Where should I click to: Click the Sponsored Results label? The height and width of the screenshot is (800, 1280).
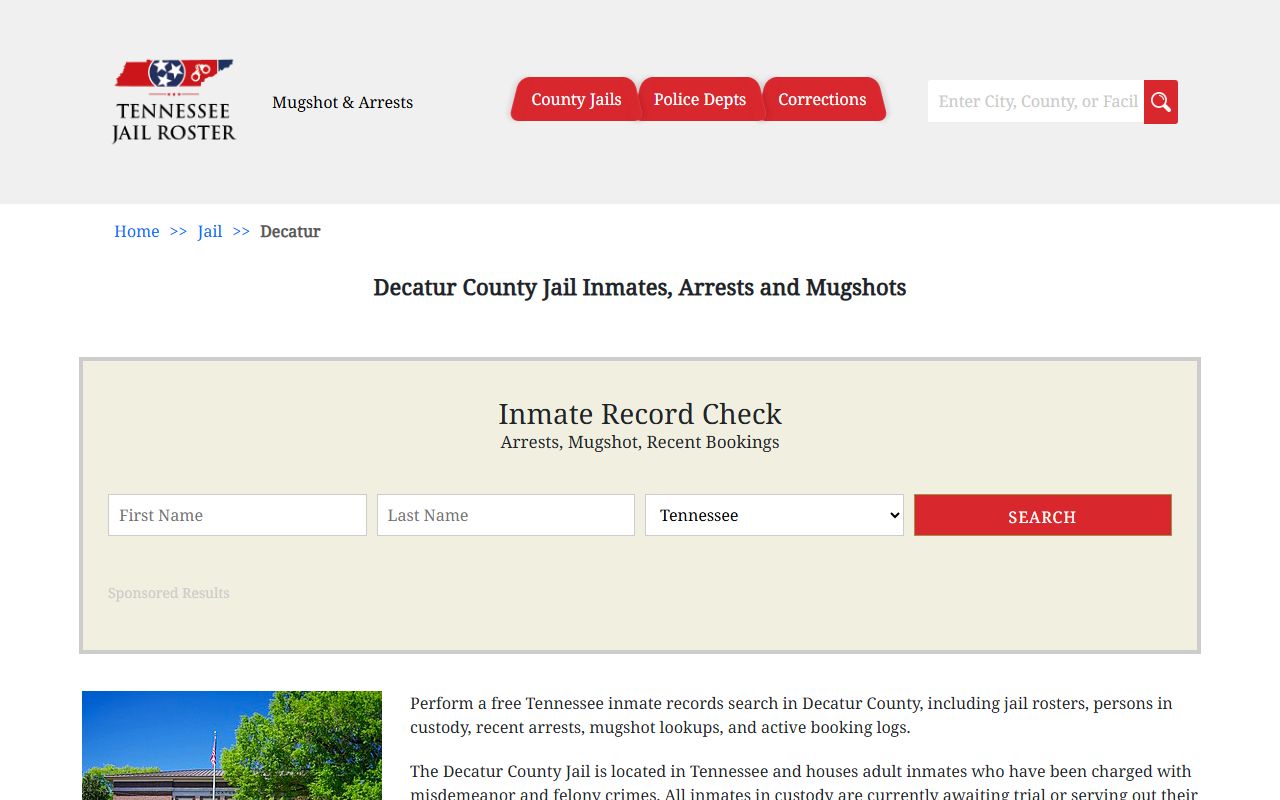coord(169,593)
